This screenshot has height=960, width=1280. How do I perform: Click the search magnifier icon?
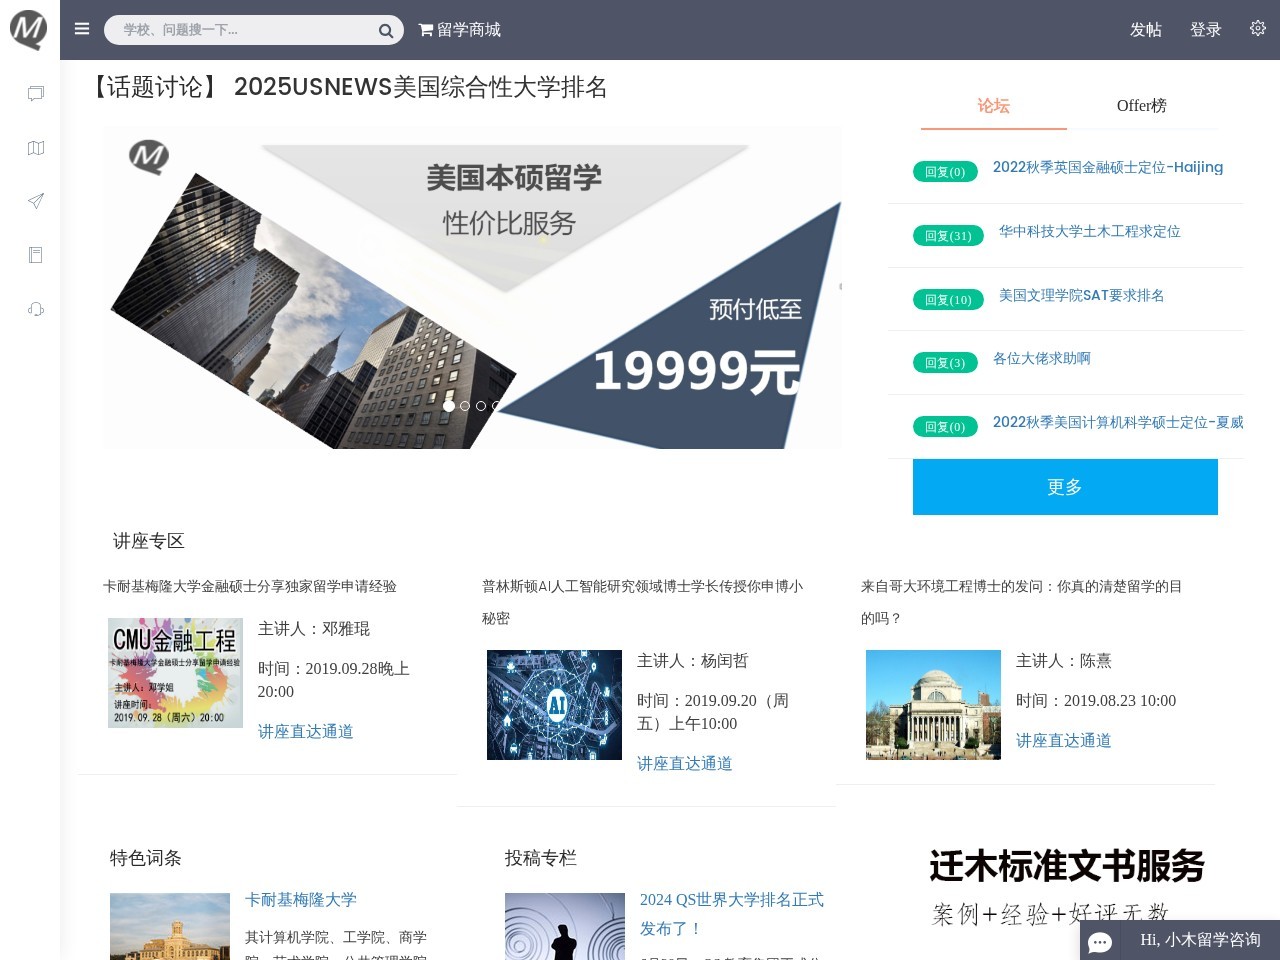384,30
